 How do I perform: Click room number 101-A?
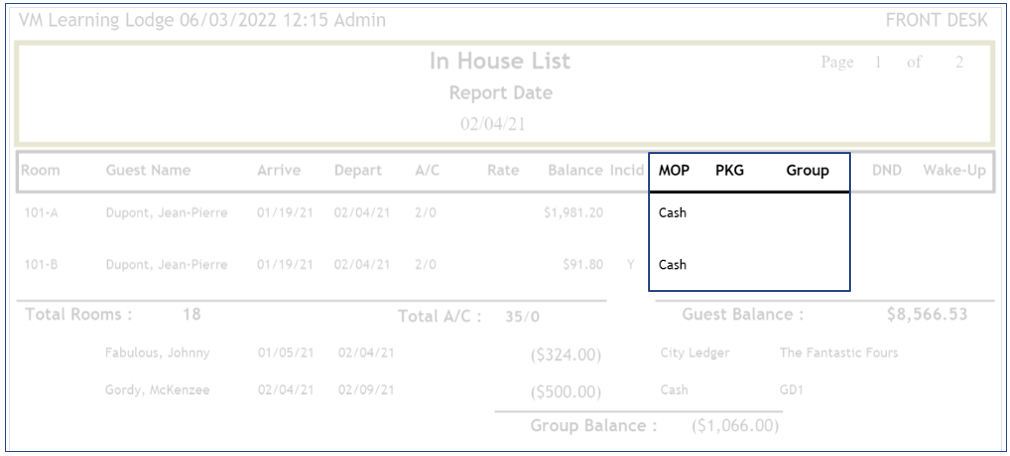tap(40, 213)
